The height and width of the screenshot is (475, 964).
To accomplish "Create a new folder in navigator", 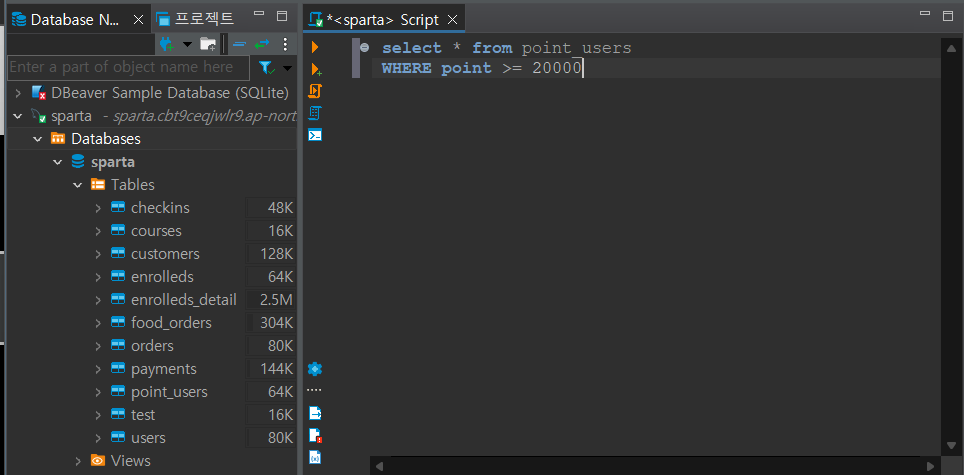I will 208,44.
